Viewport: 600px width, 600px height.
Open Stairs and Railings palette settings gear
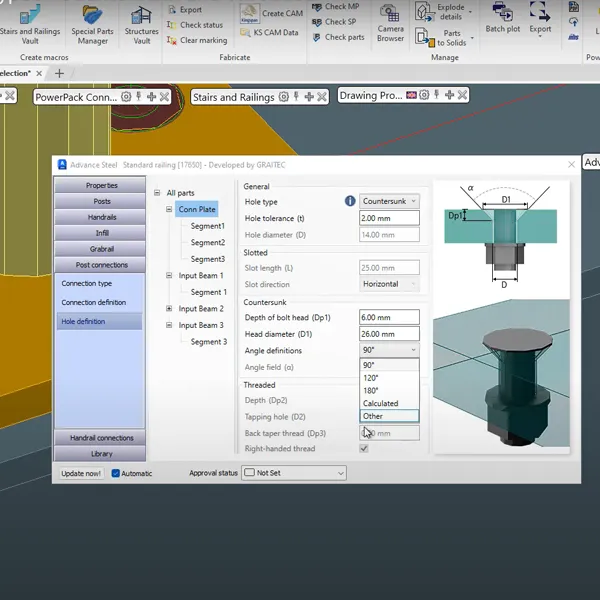point(284,97)
